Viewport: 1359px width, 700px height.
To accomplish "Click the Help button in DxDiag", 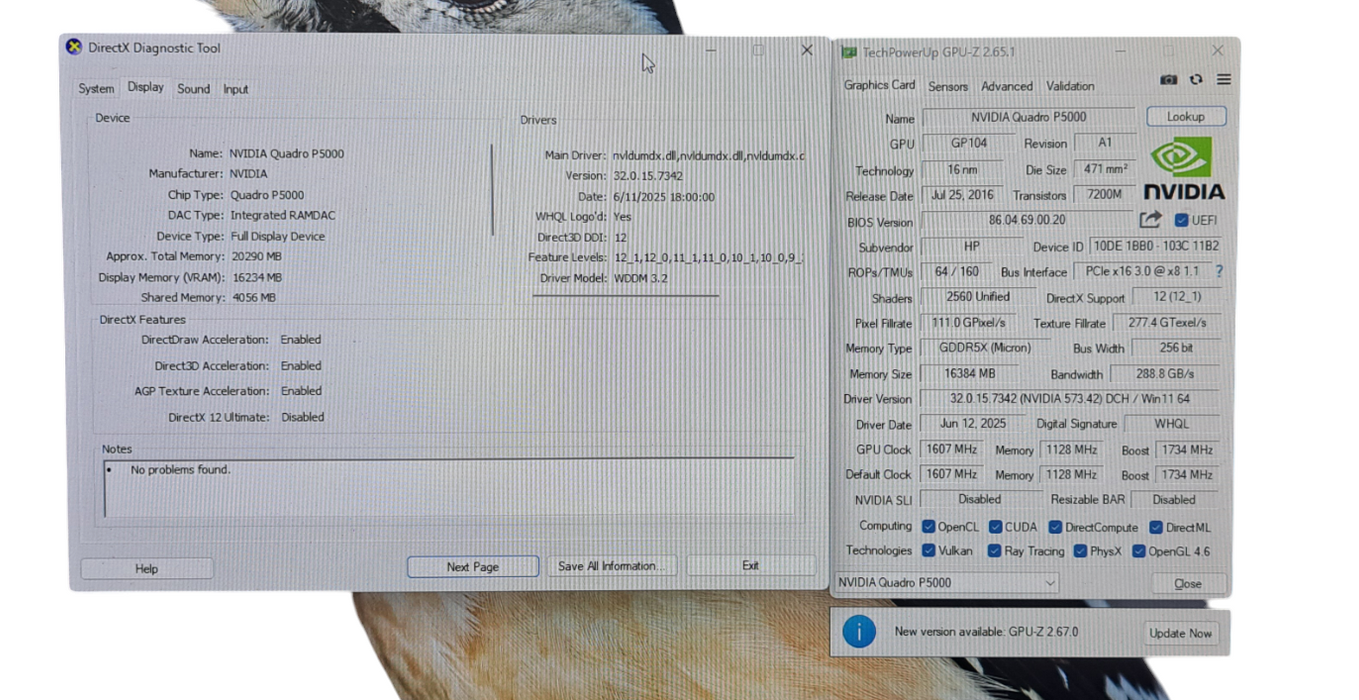I will tap(146, 568).
